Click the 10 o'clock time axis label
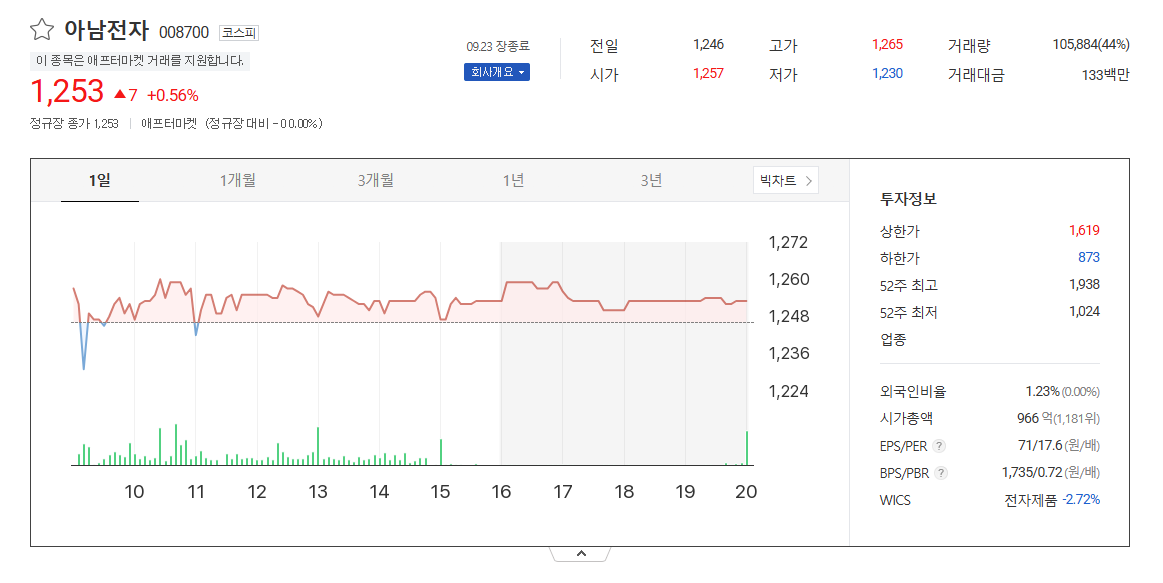This screenshot has width=1163, height=583. (x=134, y=492)
